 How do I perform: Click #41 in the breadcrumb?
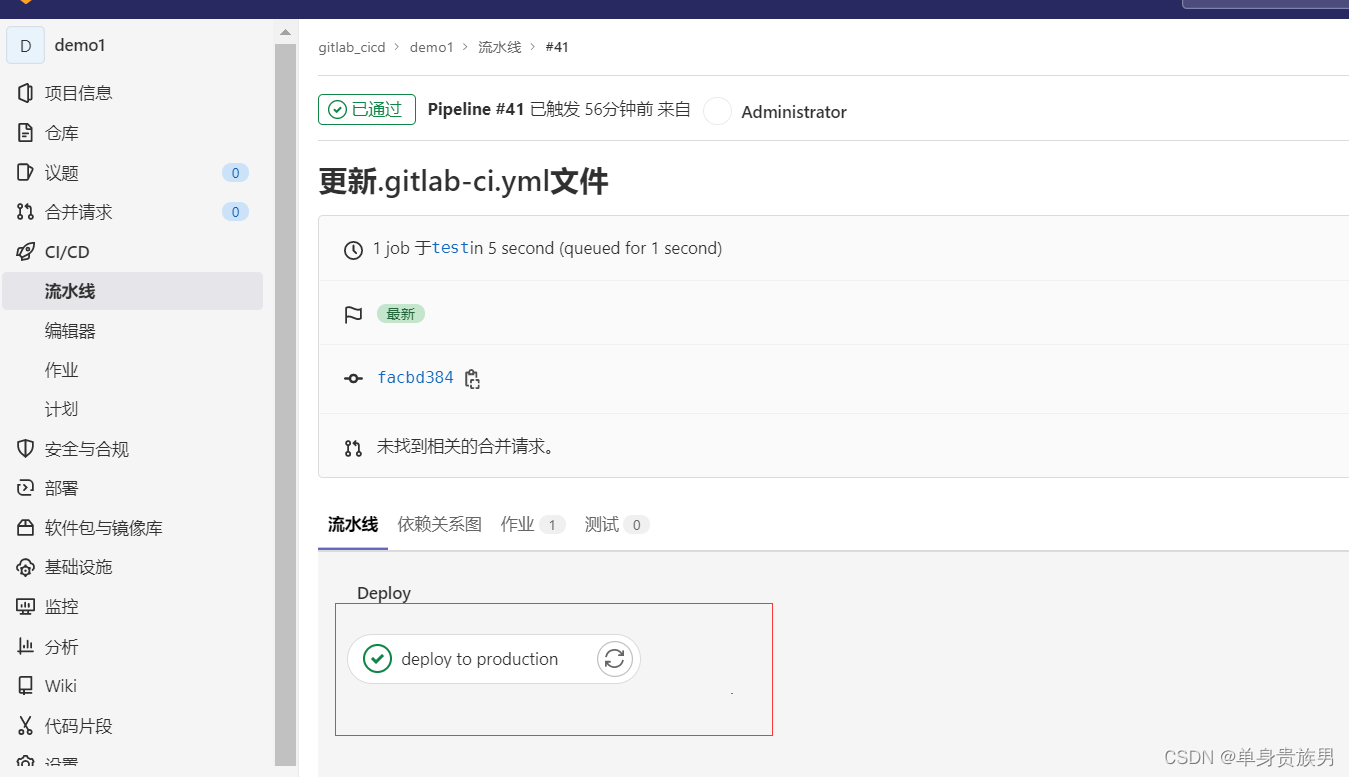(557, 47)
